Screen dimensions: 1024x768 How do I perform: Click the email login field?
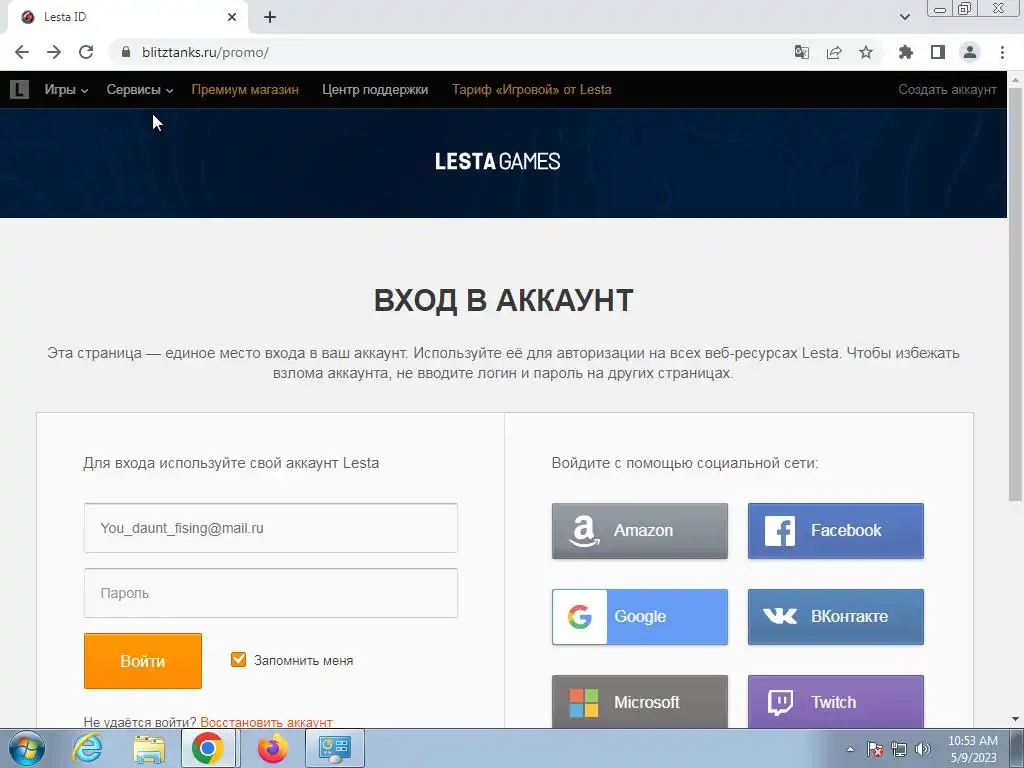click(270, 528)
